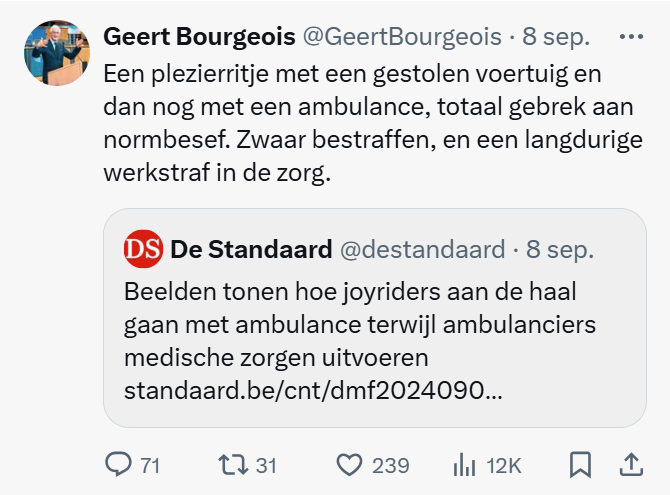This screenshot has height=495, width=670.
Task: Click the 12K views count
Action: 504,465
